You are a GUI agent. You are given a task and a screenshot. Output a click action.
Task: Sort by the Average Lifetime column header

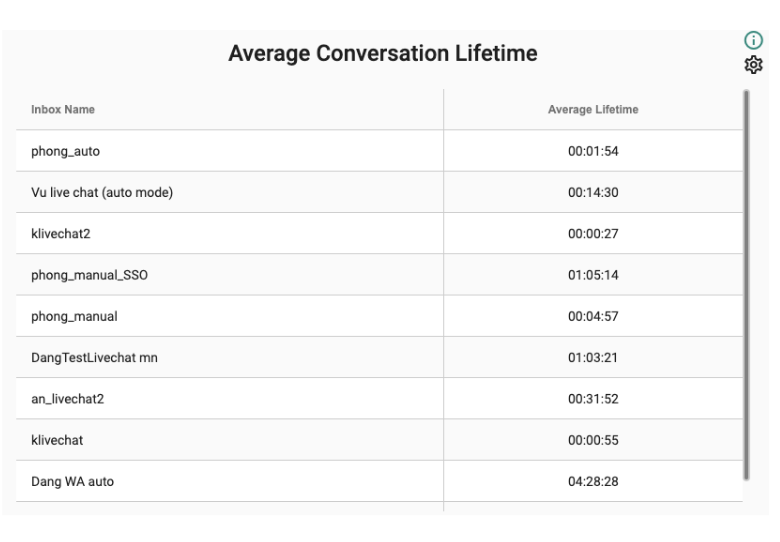point(593,109)
